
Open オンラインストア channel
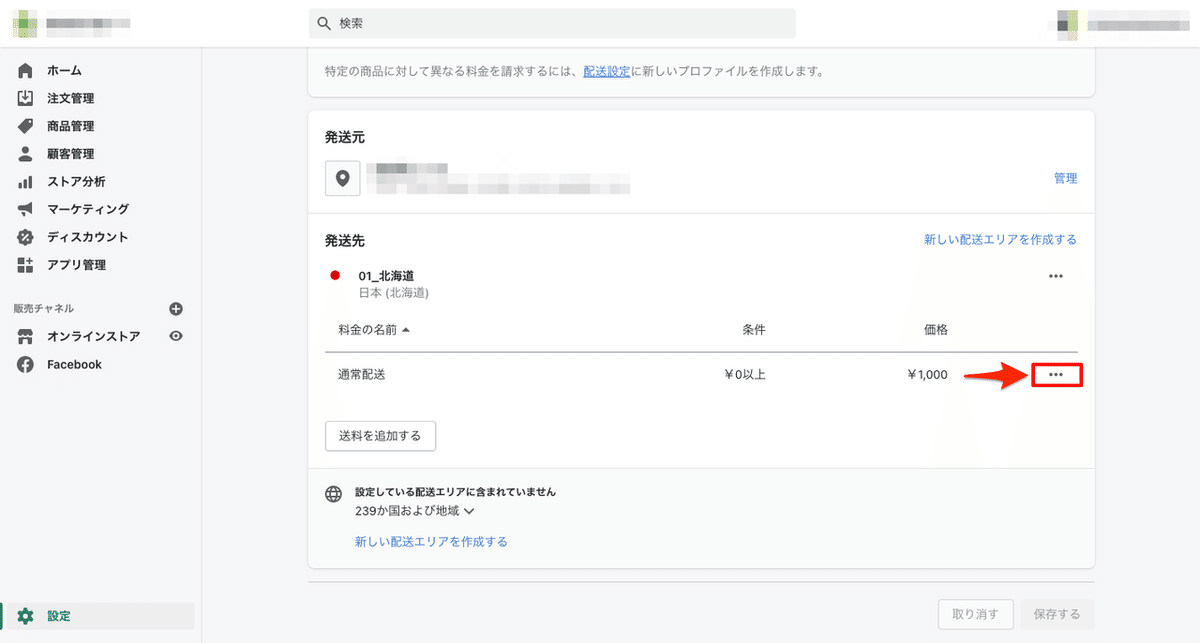pyautogui.click(x=94, y=337)
